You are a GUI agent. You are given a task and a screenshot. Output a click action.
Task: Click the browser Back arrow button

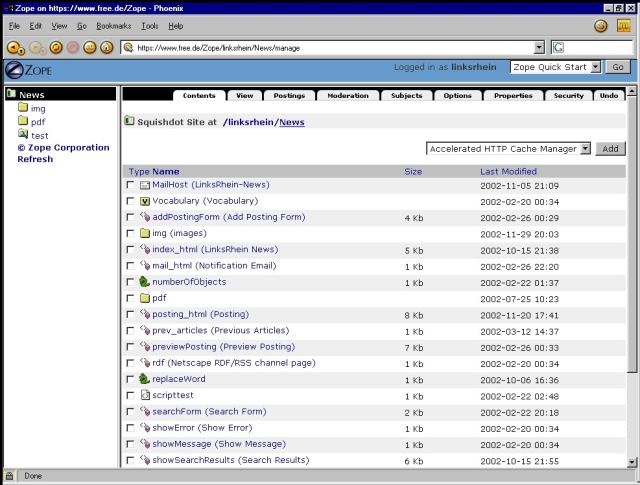13,47
